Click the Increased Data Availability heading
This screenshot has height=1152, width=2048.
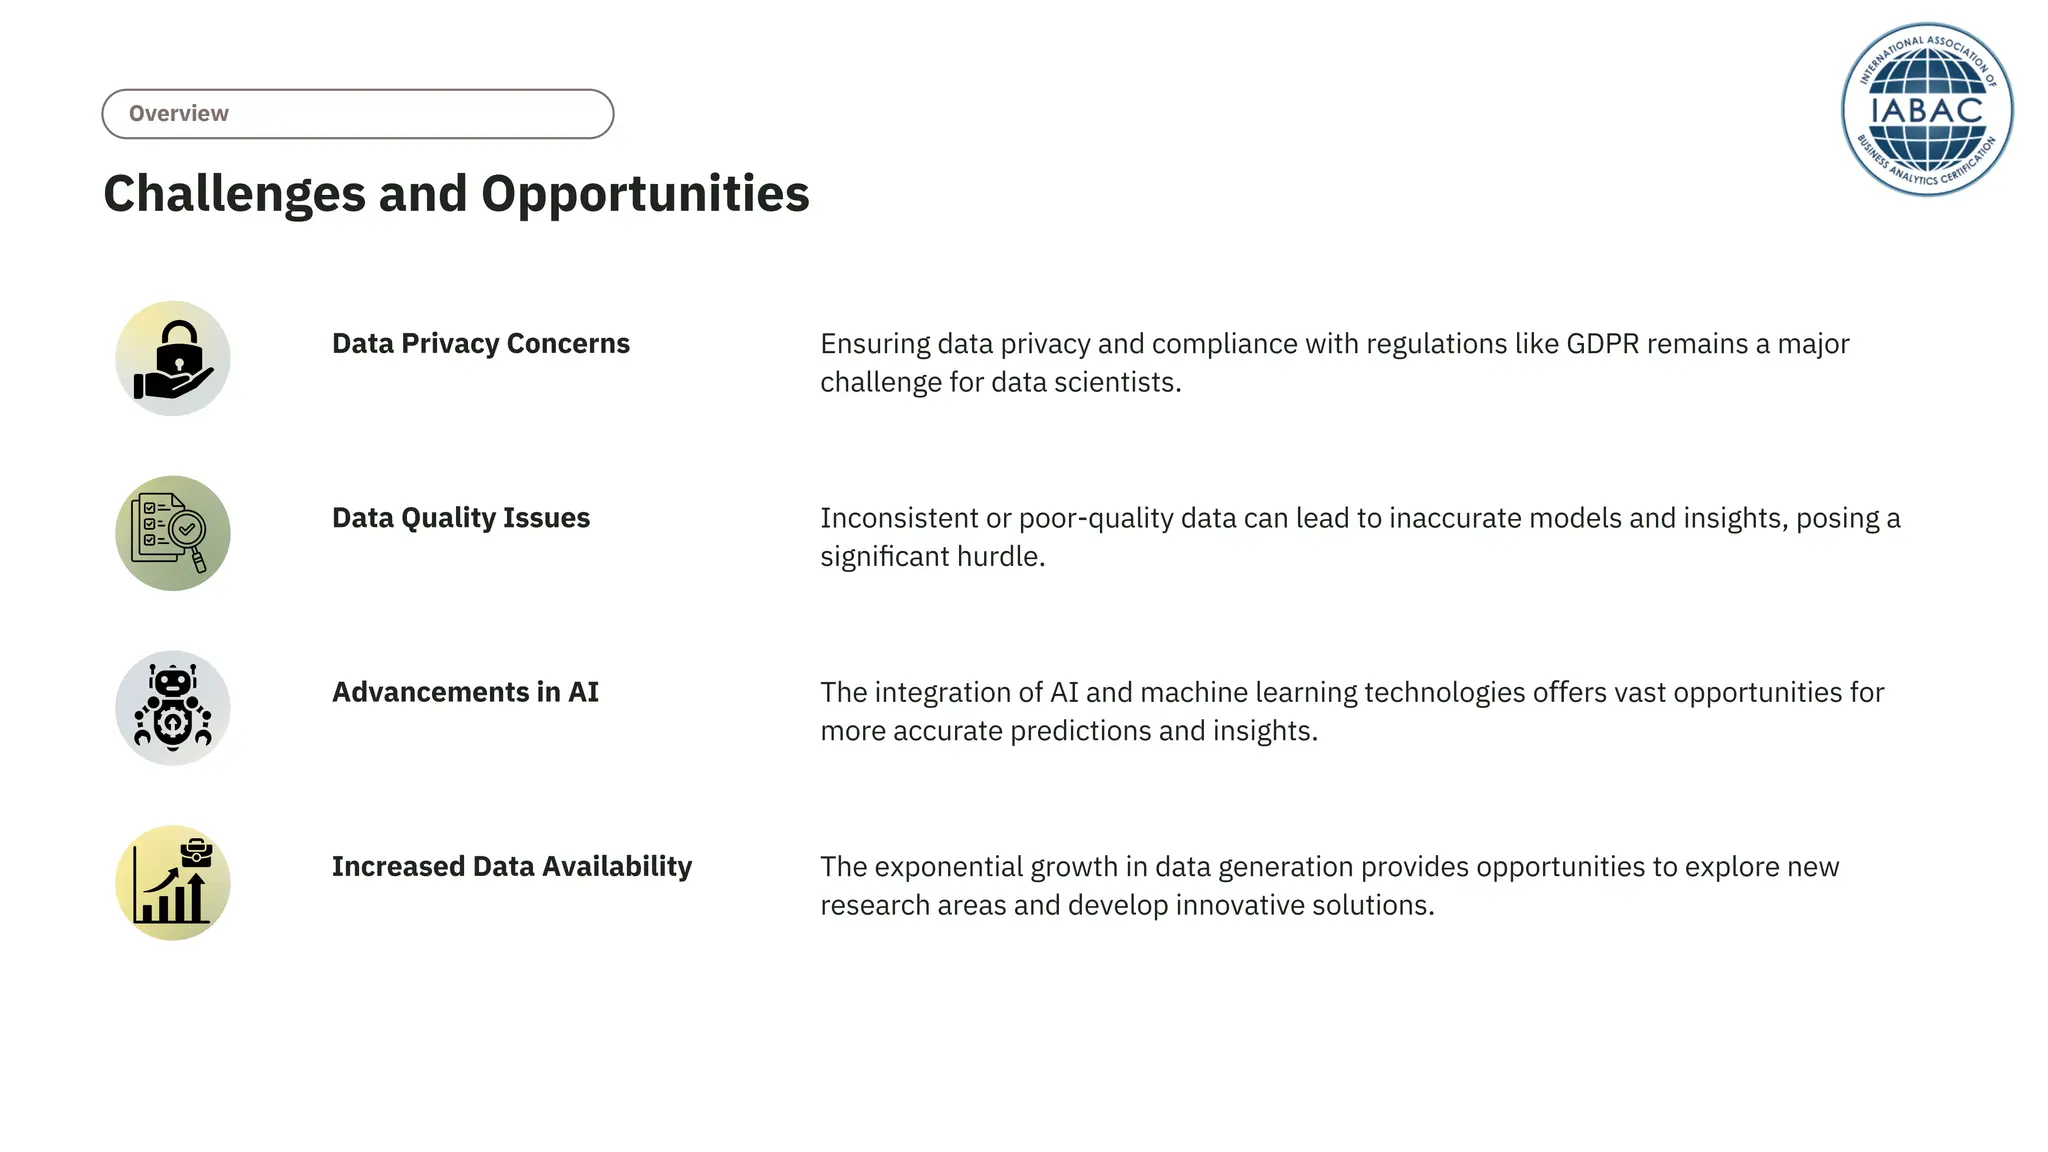[x=512, y=866]
